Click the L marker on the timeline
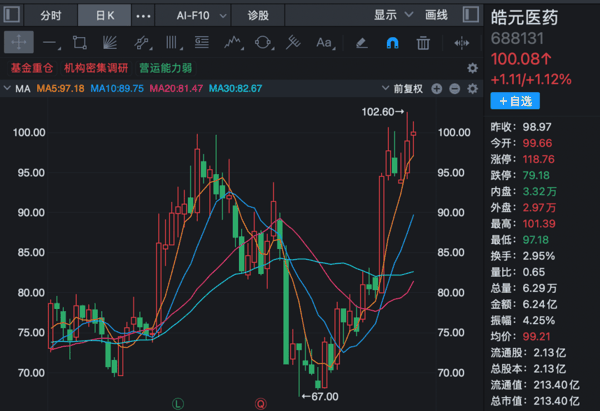Image resolution: width=600 pixels, height=411 pixels. pyautogui.click(x=178, y=403)
